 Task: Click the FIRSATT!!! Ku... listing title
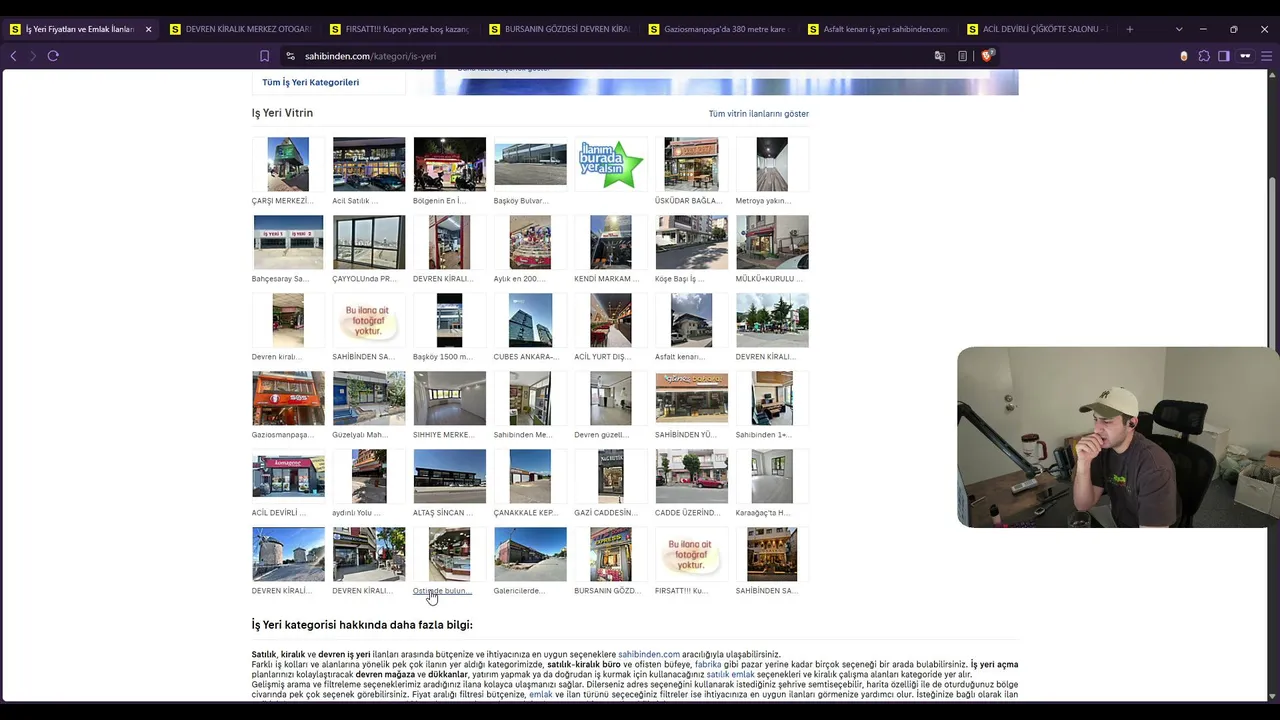(x=681, y=591)
